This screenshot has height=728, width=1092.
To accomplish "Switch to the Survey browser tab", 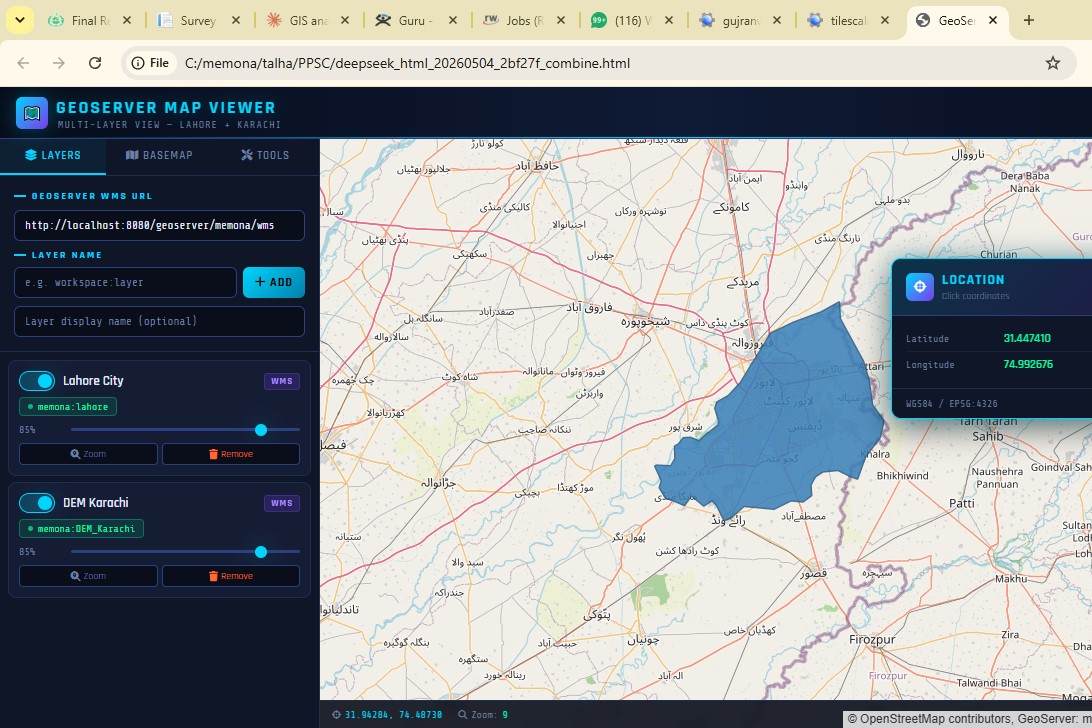I will 198,20.
